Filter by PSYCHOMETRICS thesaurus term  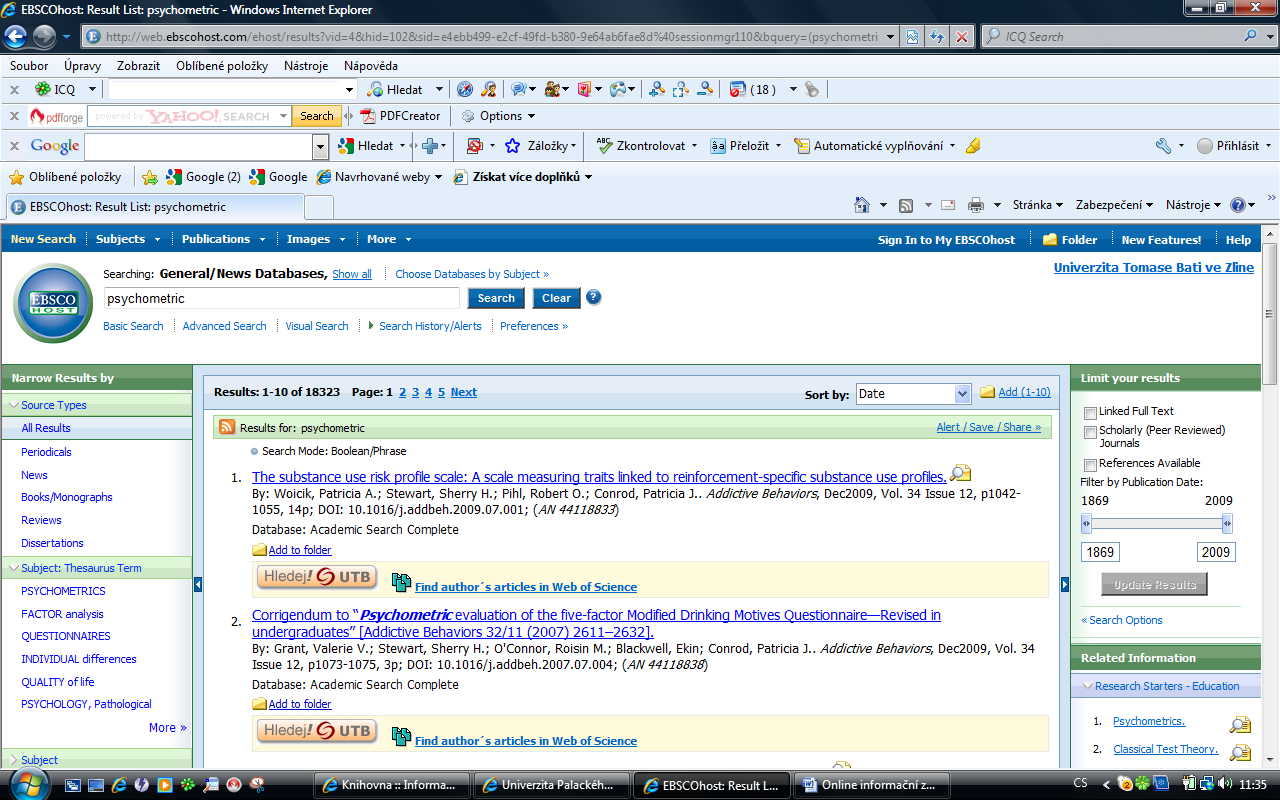(x=63, y=591)
